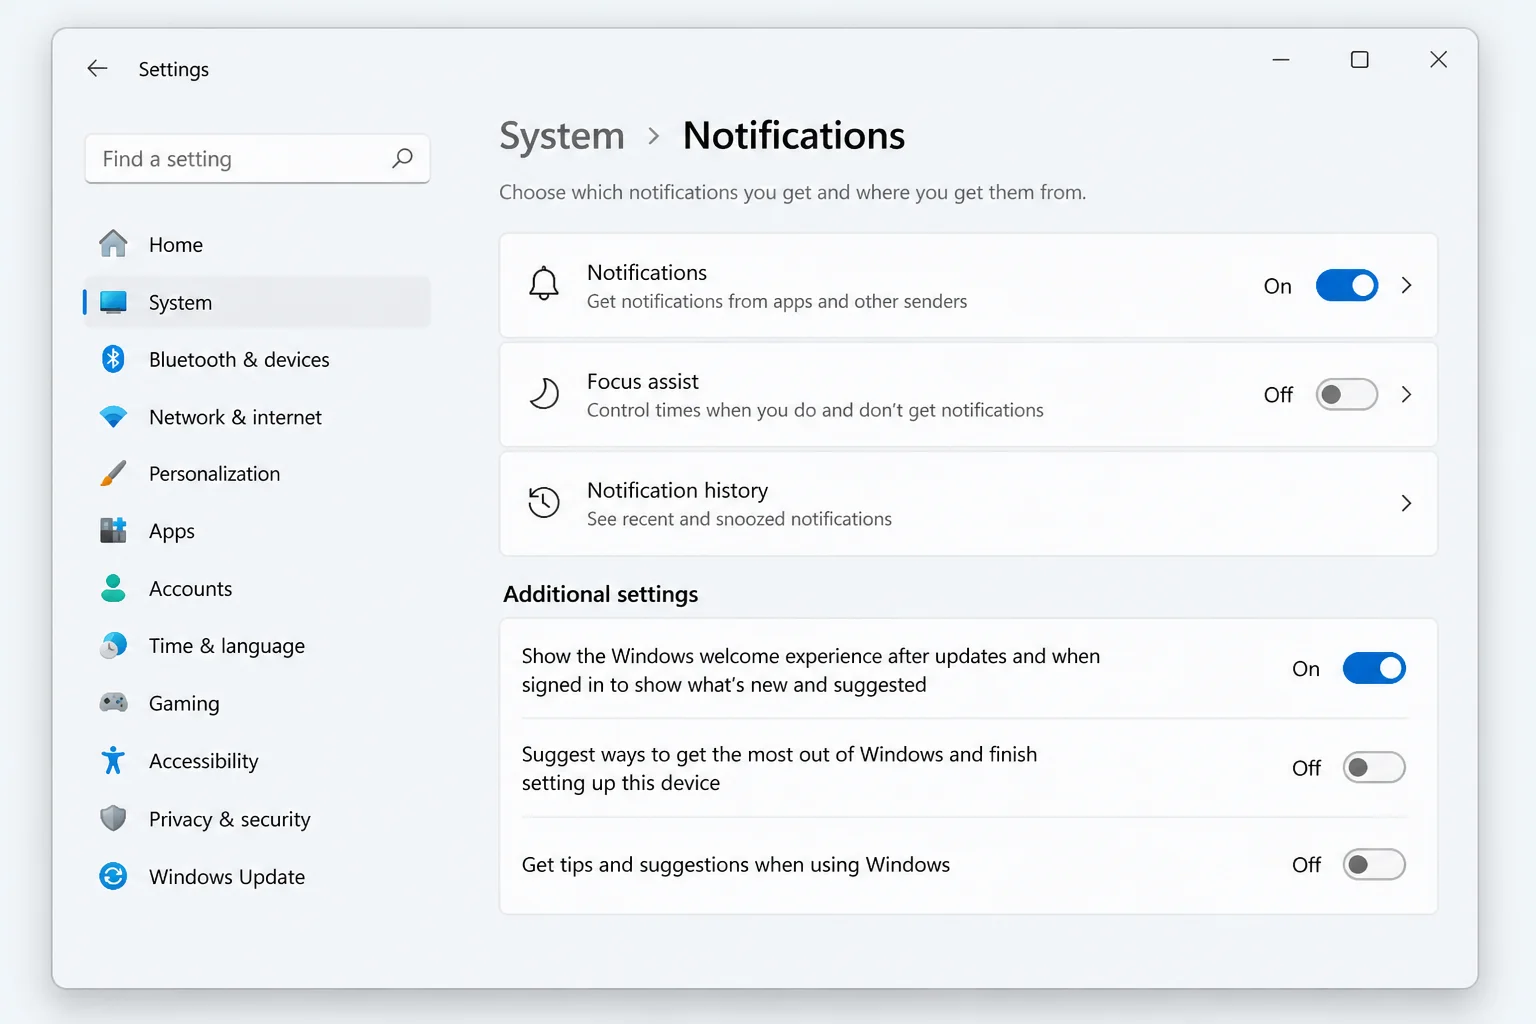
Task: Click the breadcrumb chevron separator
Action: (x=654, y=136)
